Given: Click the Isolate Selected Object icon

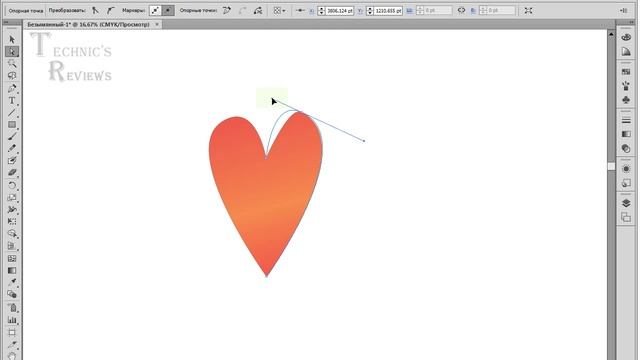Looking at the screenshot, I should pyautogui.click(x=528, y=11).
